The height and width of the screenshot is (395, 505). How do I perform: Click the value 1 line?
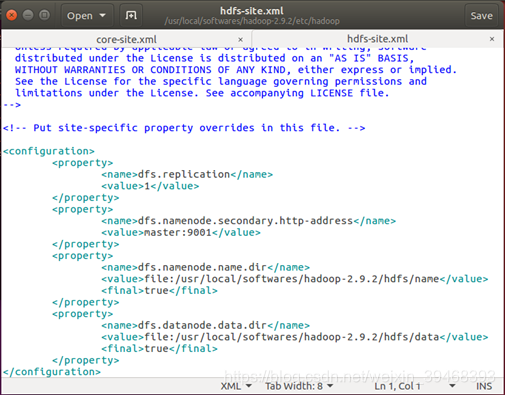150,186
